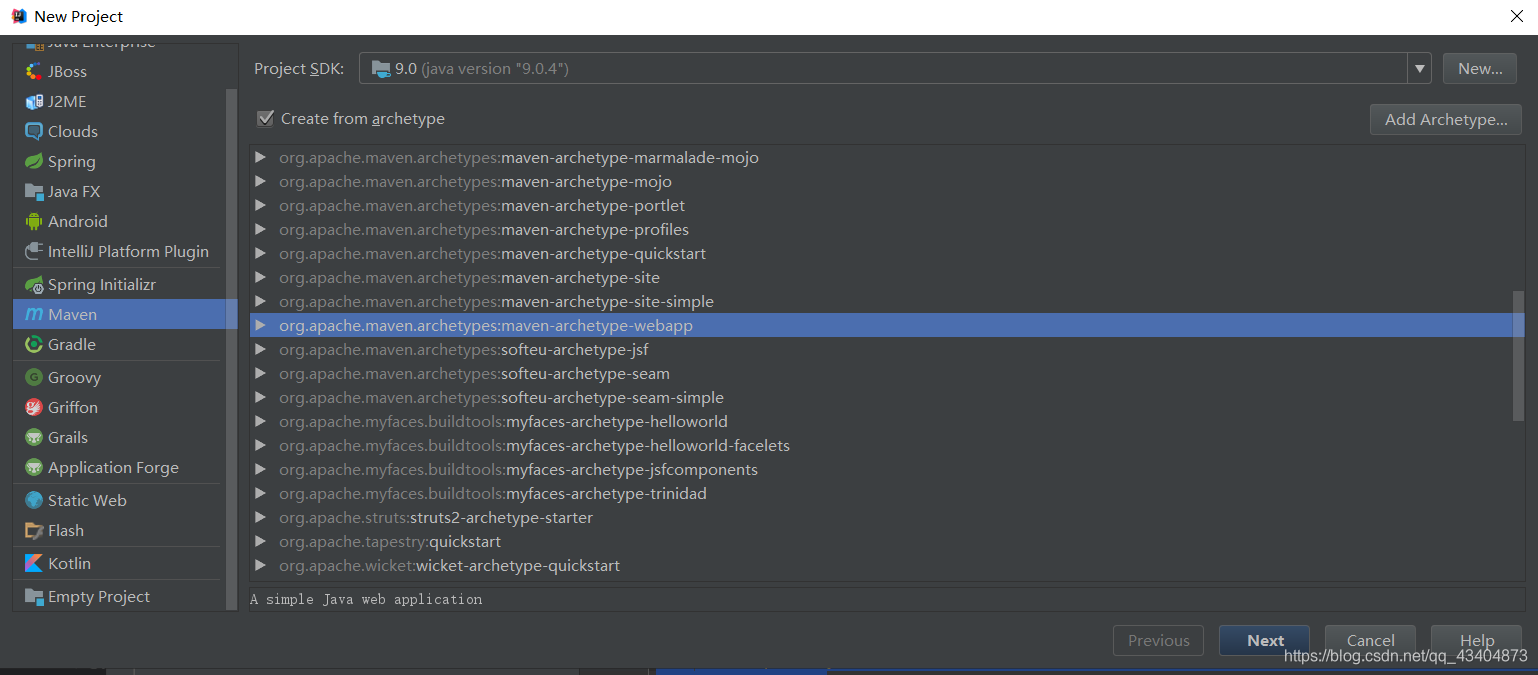Click the IntelliJ Platform Plugin icon
1538x675 pixels.
[x=34, y=251]
